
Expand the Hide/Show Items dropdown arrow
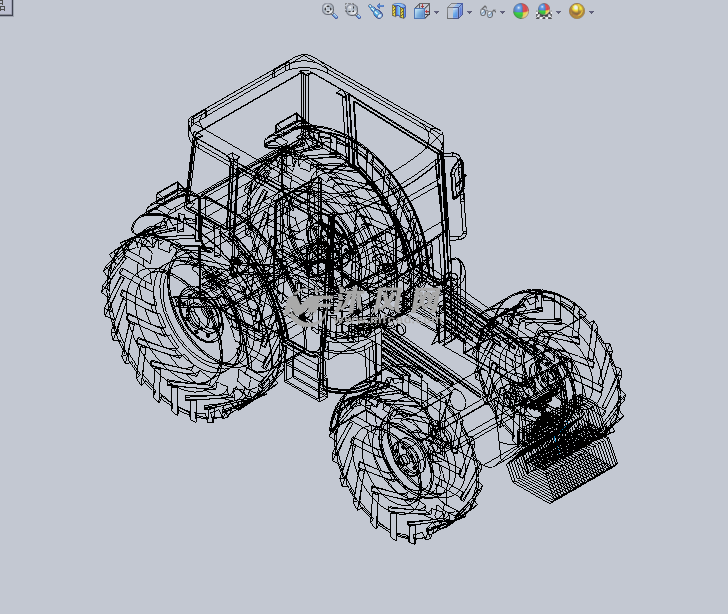[x=502, y=13]
